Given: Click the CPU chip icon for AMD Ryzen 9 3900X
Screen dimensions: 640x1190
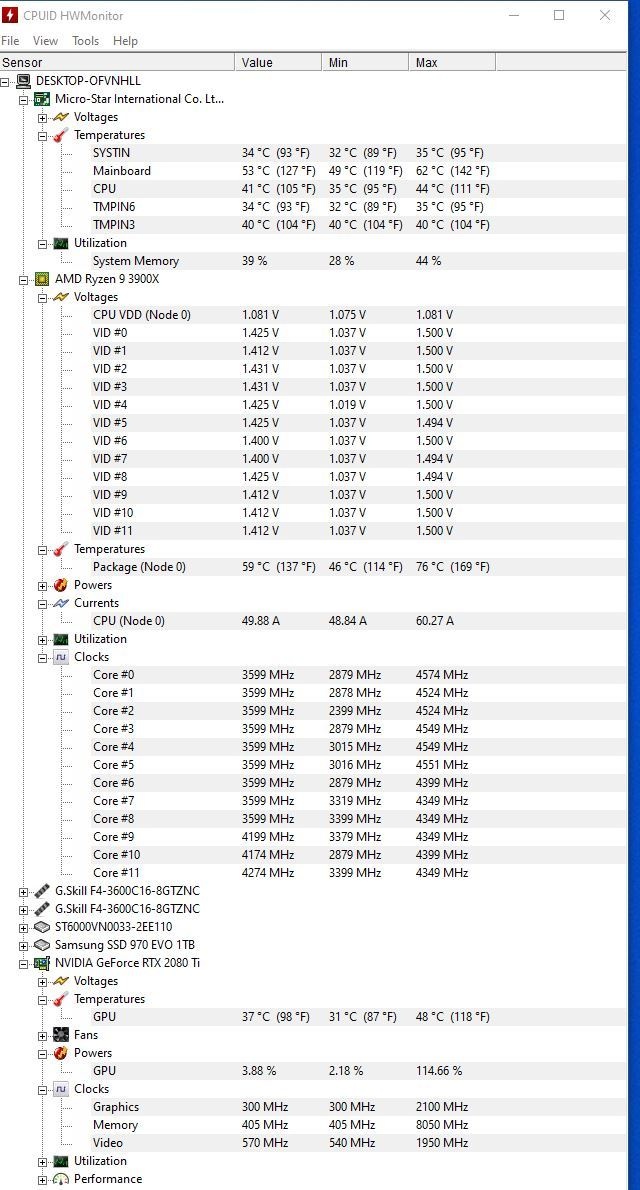Looking at the screenshot, I should (x=42, y=279).
